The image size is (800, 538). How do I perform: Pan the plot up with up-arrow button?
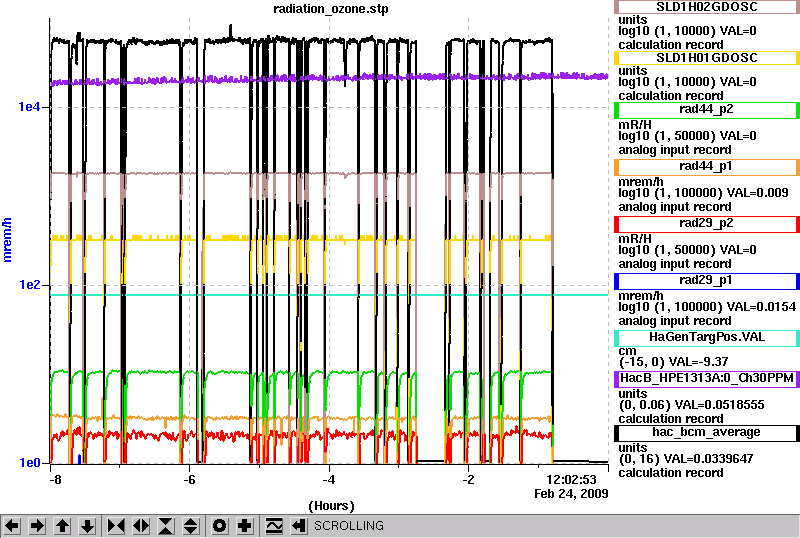pos(62,526)
